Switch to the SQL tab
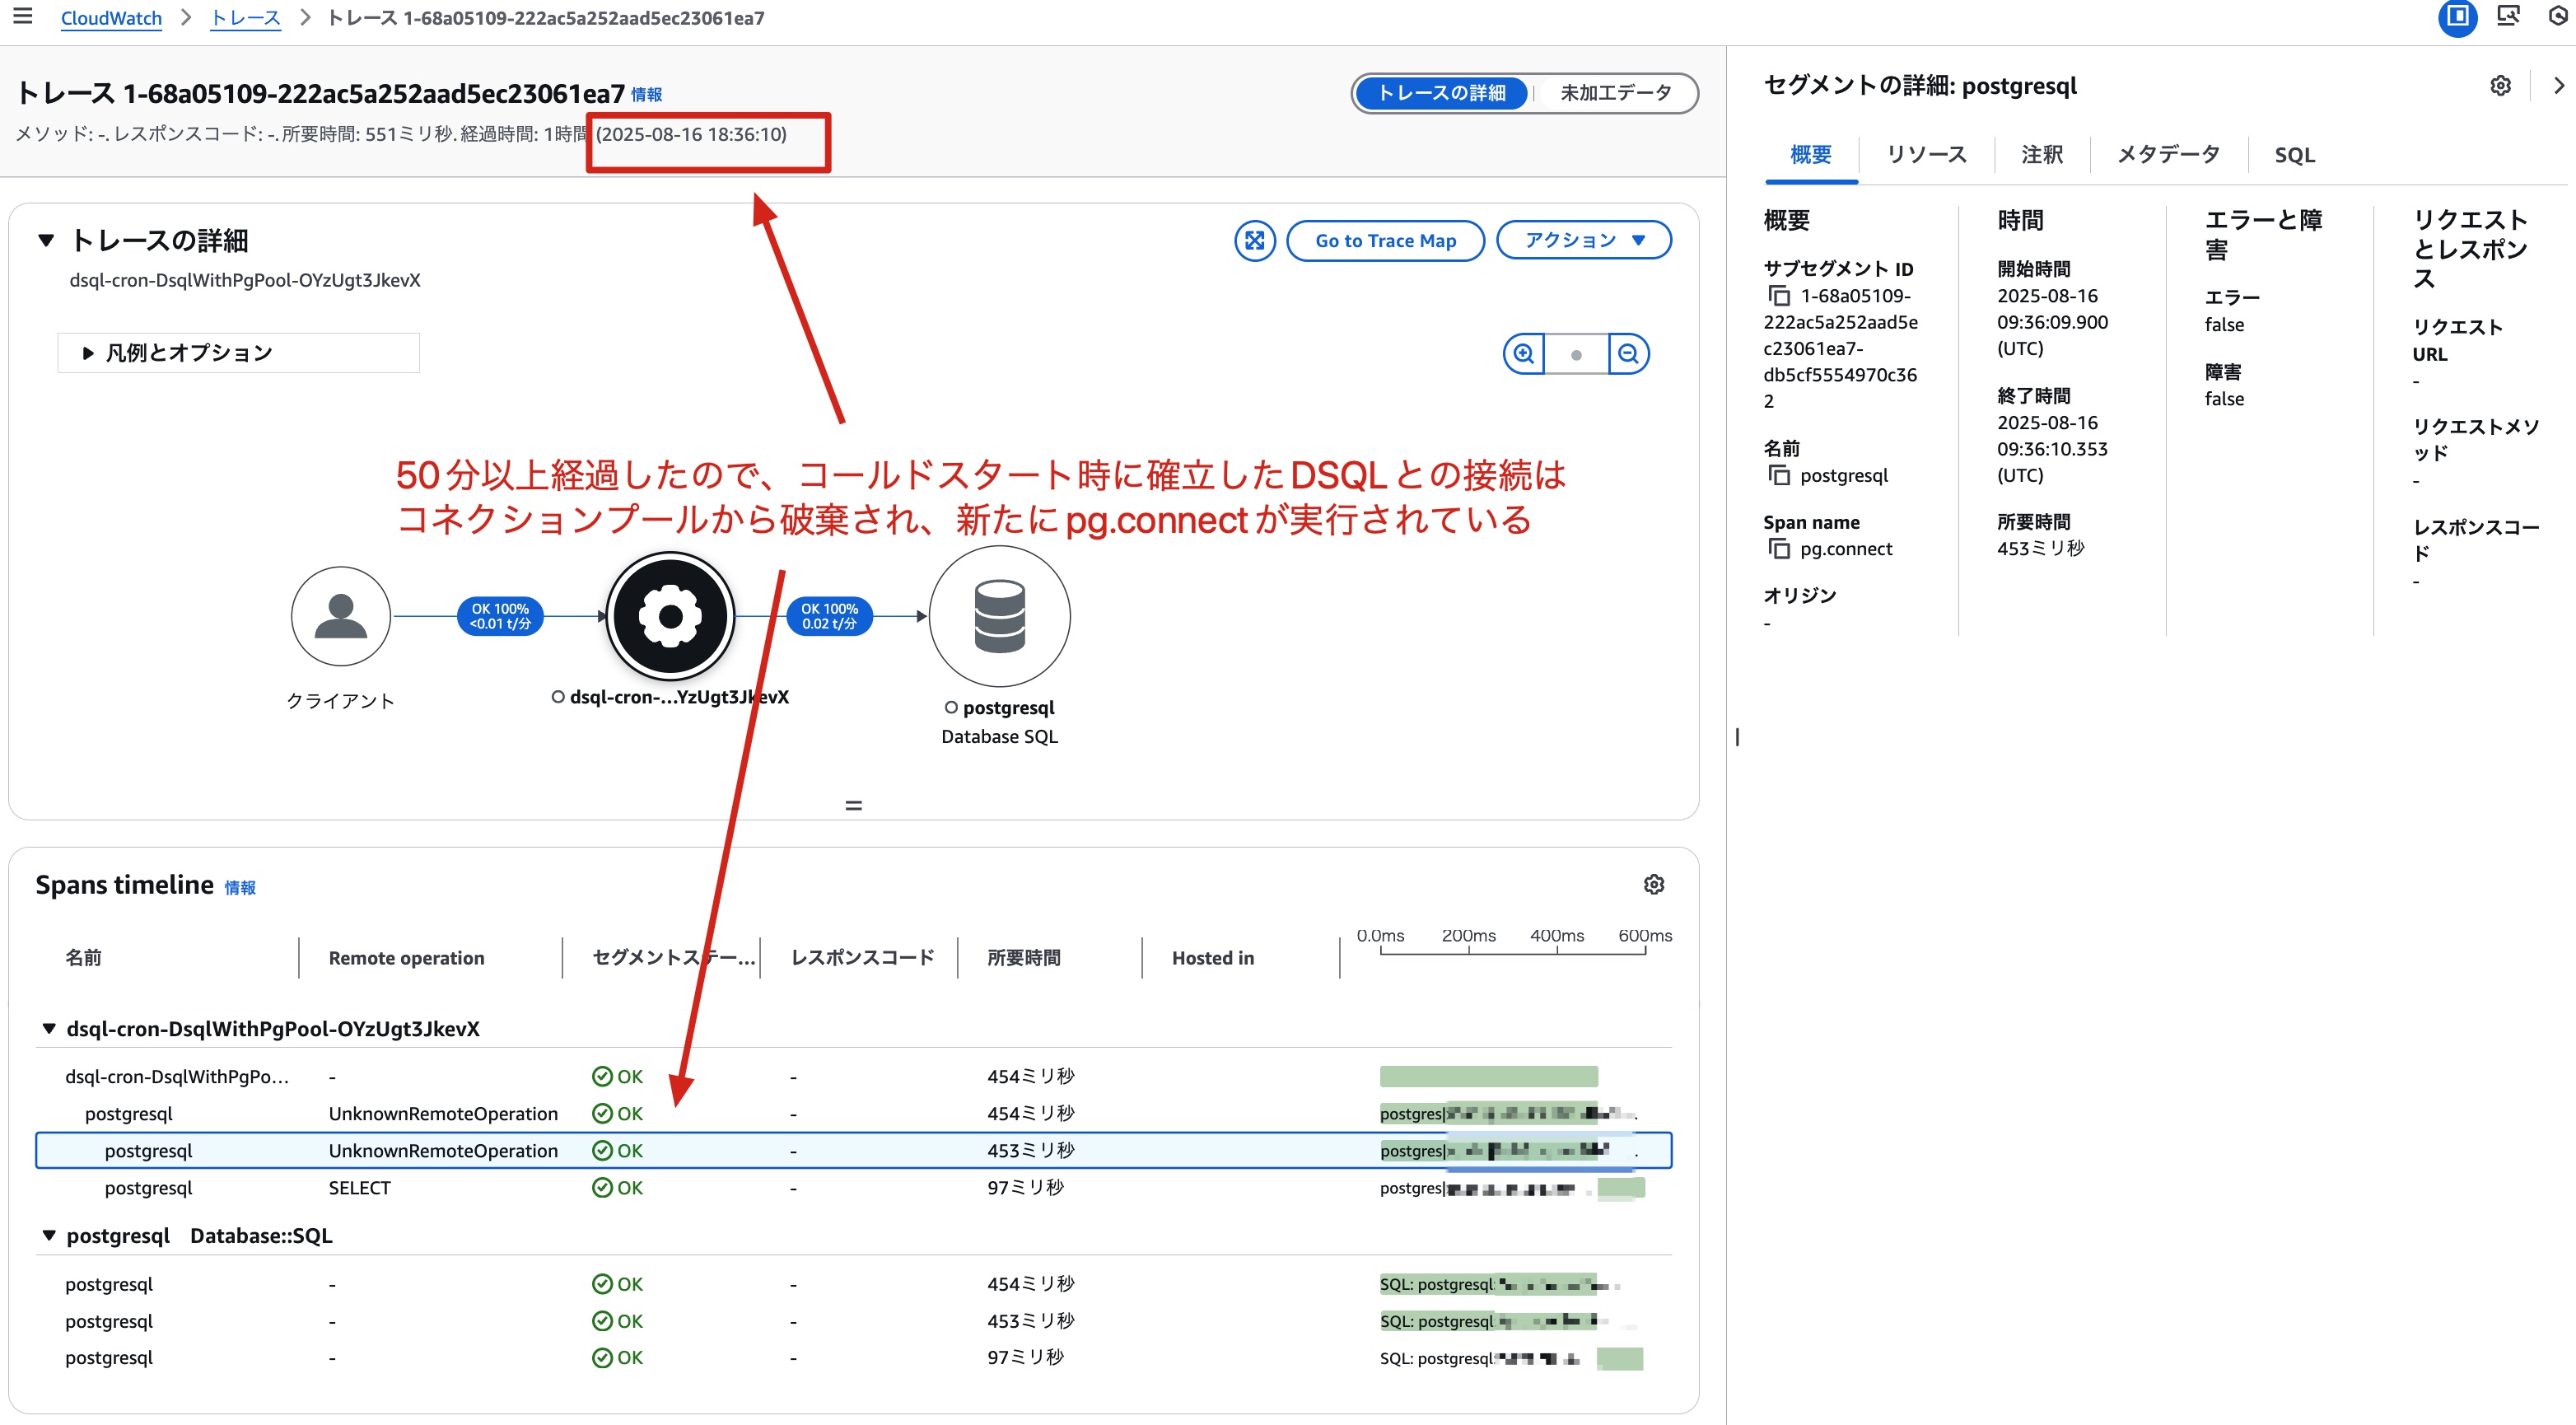 pyautogui.click(x=2294, y=155)
